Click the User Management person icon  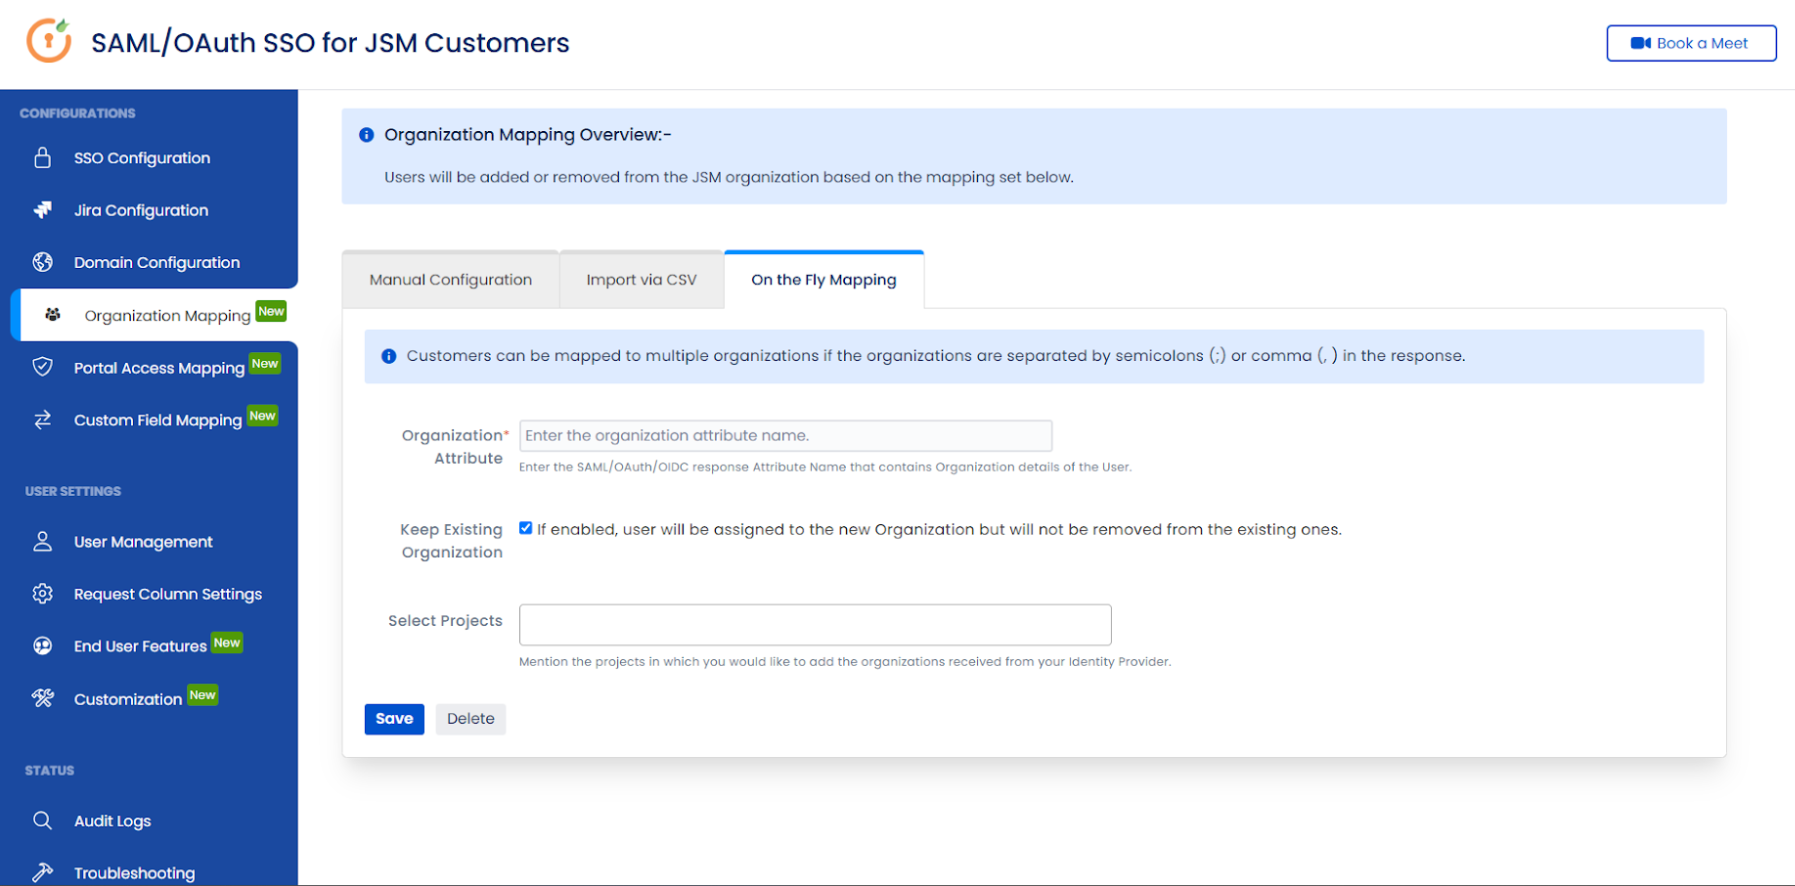point(42,542)
